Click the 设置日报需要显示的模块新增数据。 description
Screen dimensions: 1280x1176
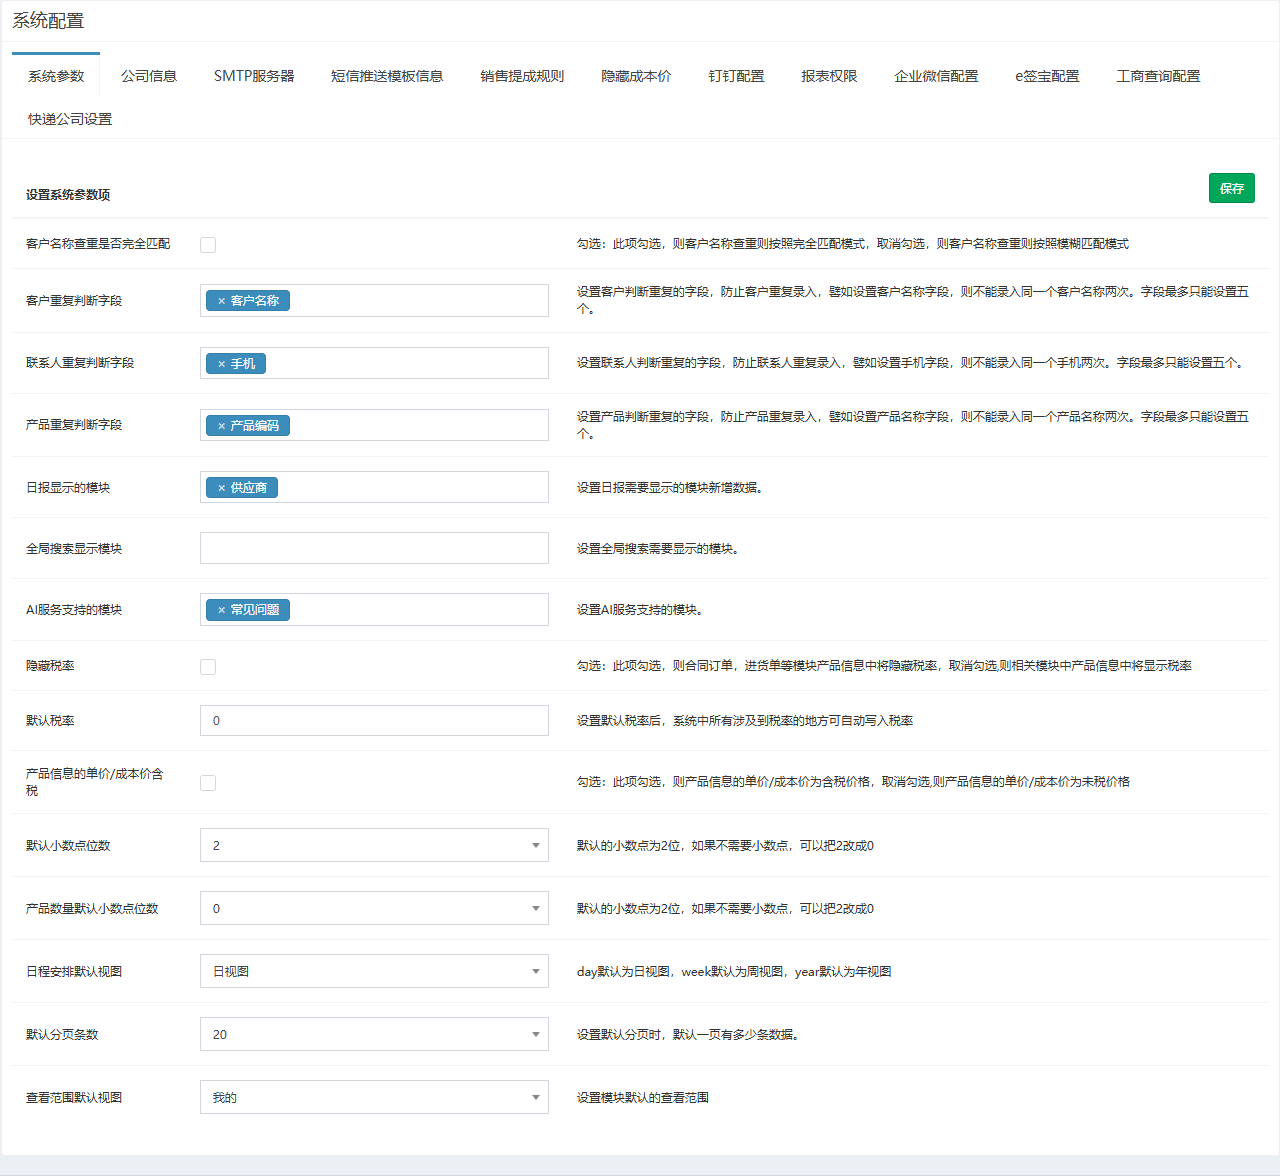(x=672, y=488)
